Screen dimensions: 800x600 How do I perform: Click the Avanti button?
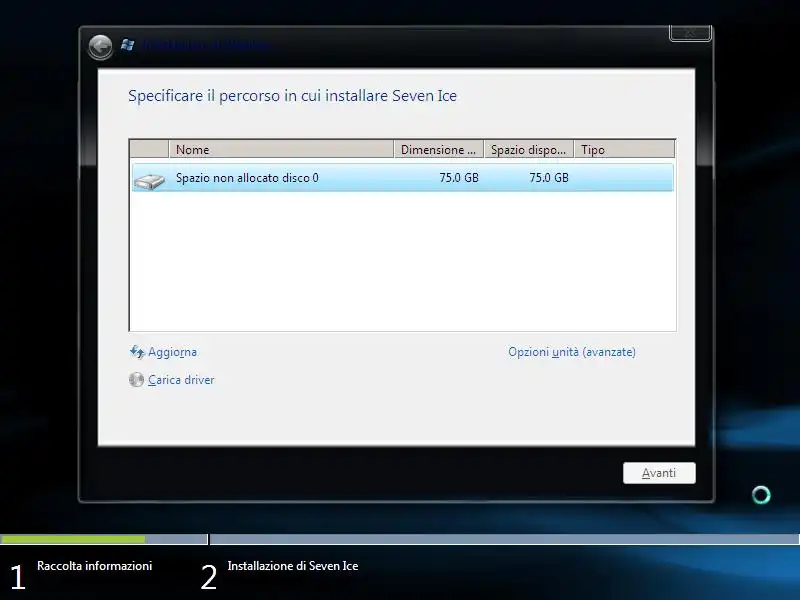659,473
